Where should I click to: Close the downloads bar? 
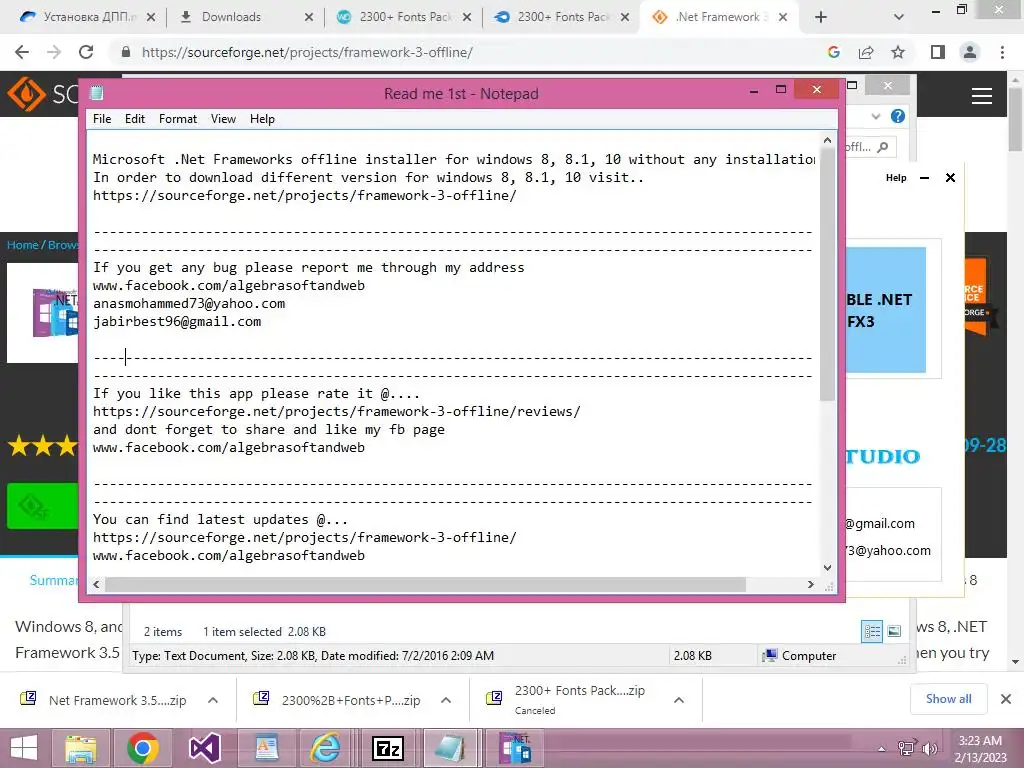pos(1006,699)
